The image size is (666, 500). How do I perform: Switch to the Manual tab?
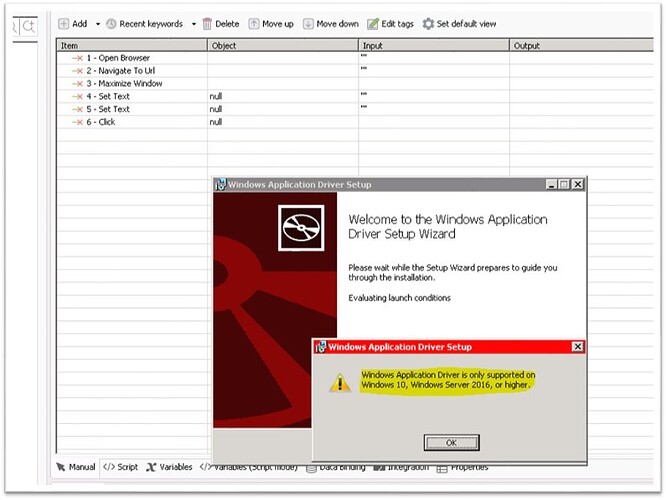tap(76, 467)
